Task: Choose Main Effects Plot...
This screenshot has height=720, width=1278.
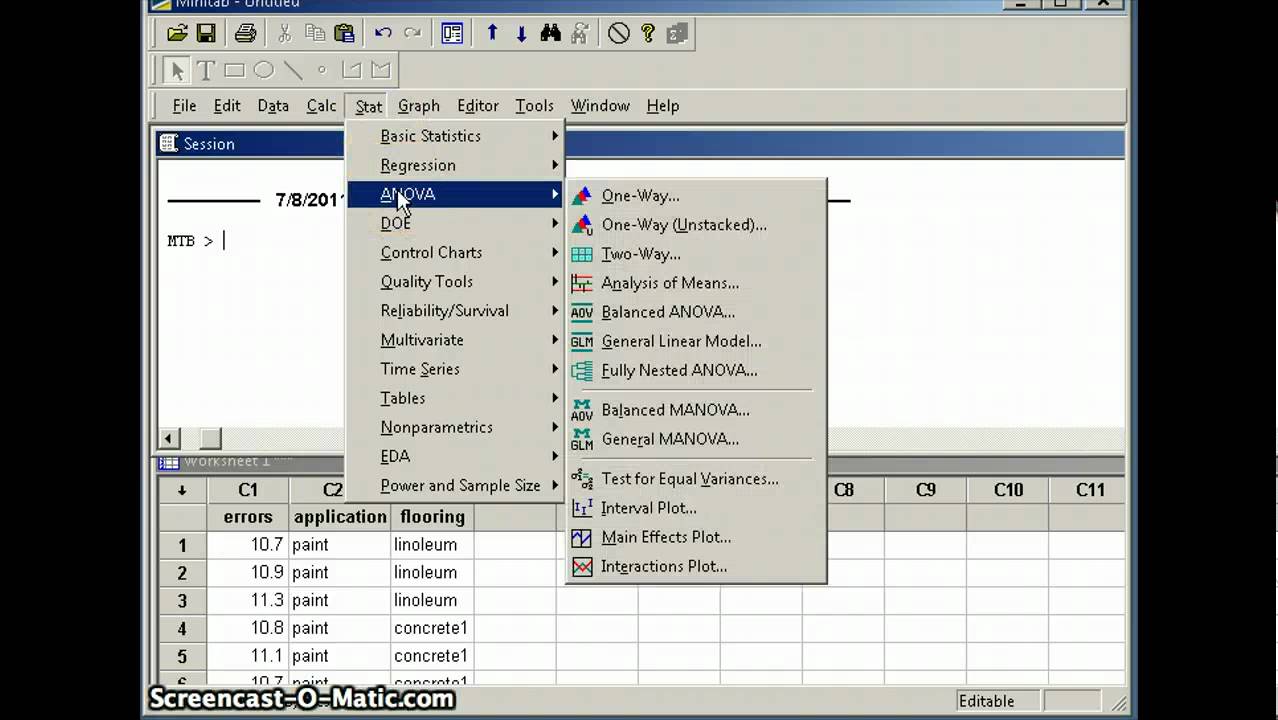Action: [696, 537]
